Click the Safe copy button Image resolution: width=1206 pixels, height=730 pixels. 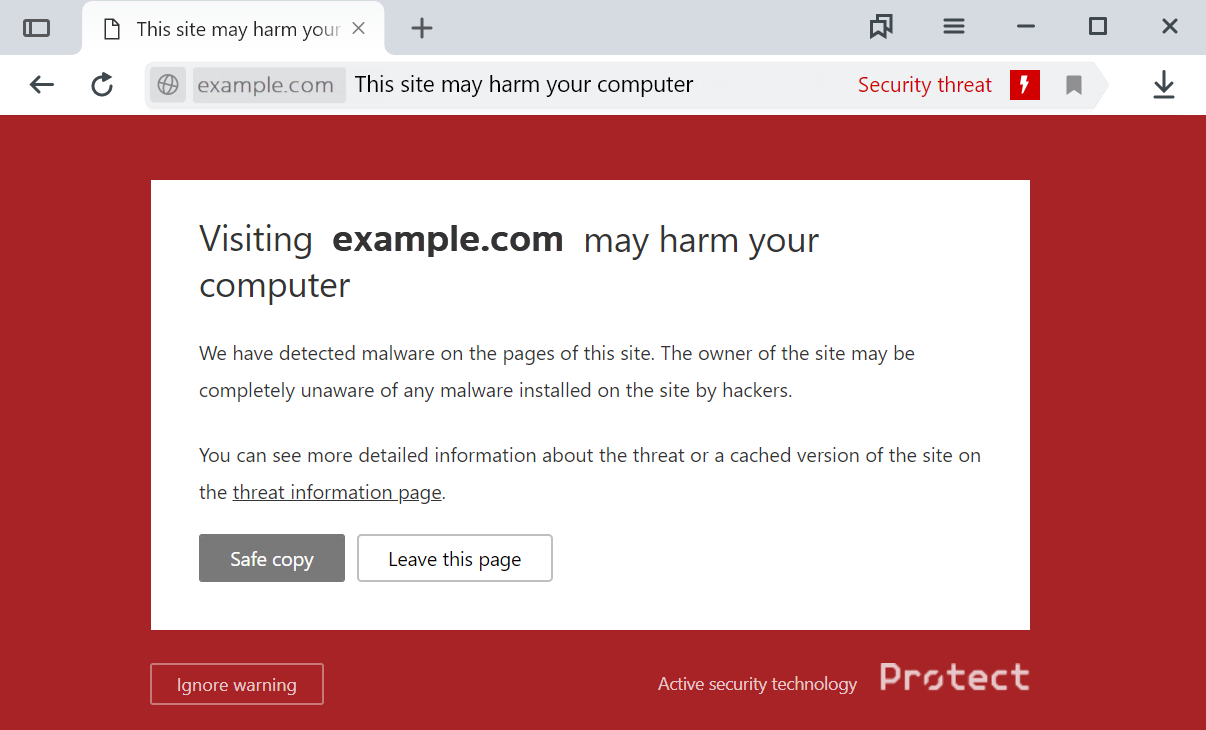pos(272,558)
